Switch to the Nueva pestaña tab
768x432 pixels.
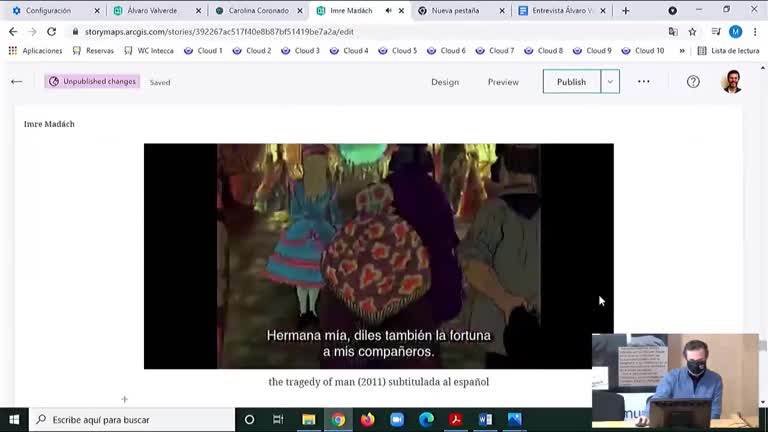(x=461, y=10)
